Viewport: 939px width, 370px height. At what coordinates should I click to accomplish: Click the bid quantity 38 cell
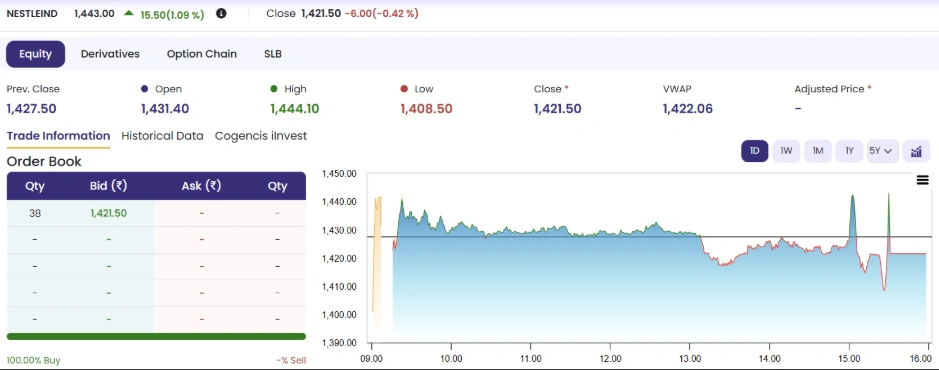point(35,213)
